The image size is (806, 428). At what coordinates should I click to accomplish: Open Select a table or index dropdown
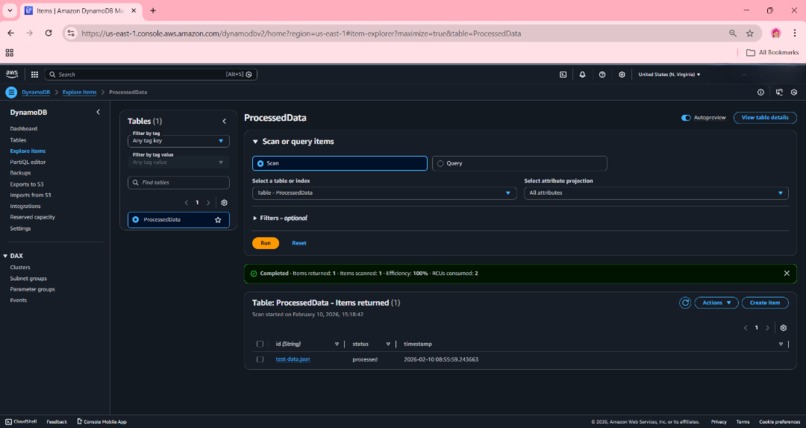(384, 193)
